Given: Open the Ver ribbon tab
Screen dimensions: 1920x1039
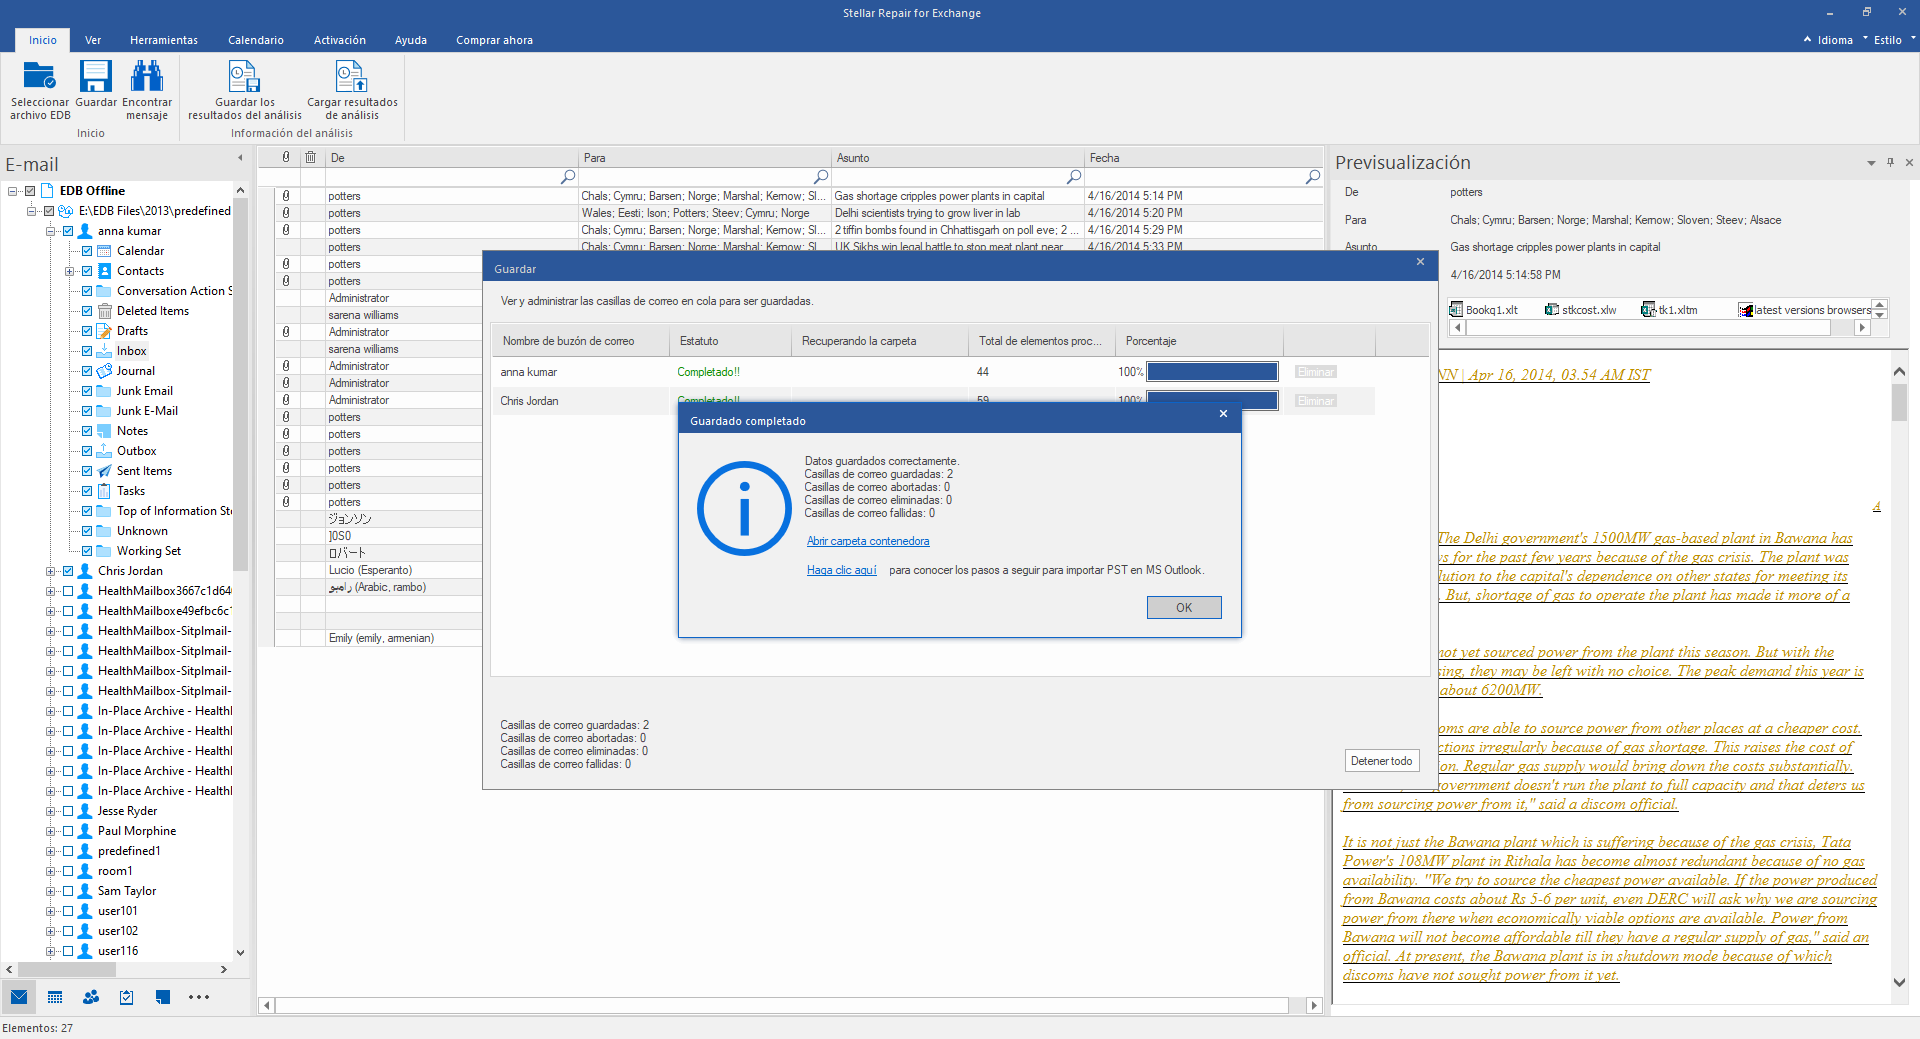Looking at the screenshot, I should pos(93,40).
